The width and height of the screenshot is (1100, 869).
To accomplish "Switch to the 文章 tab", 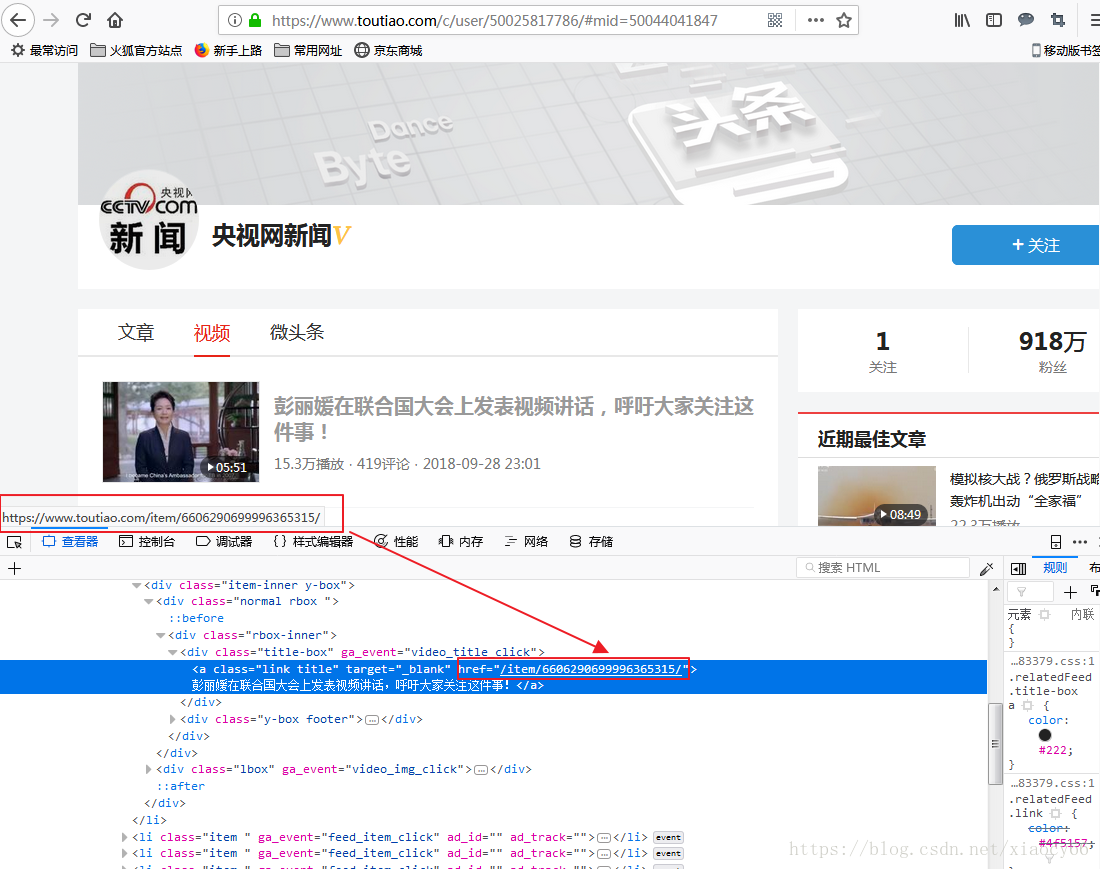I will pos(136,332).
